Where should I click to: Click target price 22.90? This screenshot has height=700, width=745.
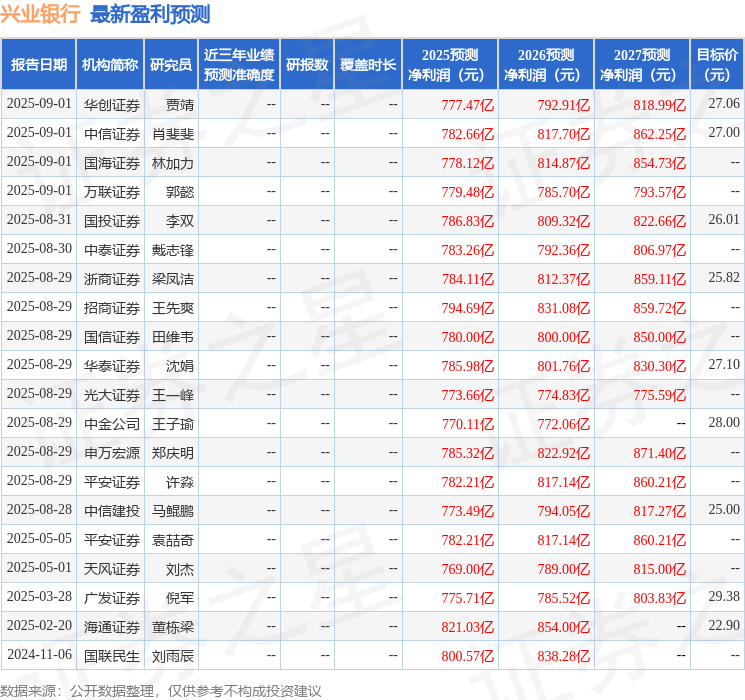[x=724, y=625]
